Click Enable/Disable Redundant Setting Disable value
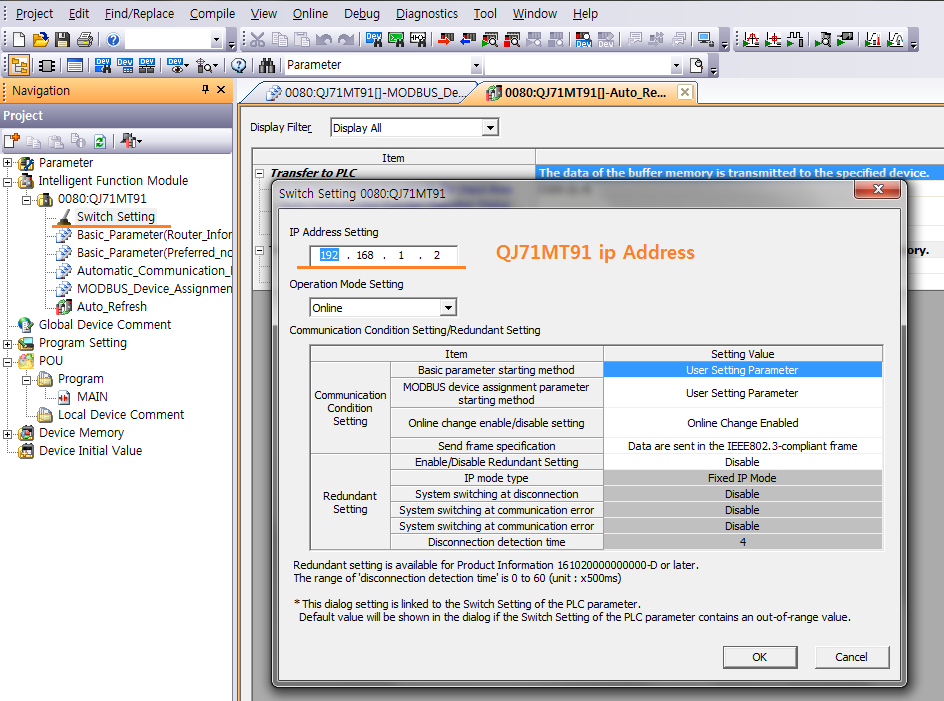Viewport: 944px width, 701px height. click(742, 462)
